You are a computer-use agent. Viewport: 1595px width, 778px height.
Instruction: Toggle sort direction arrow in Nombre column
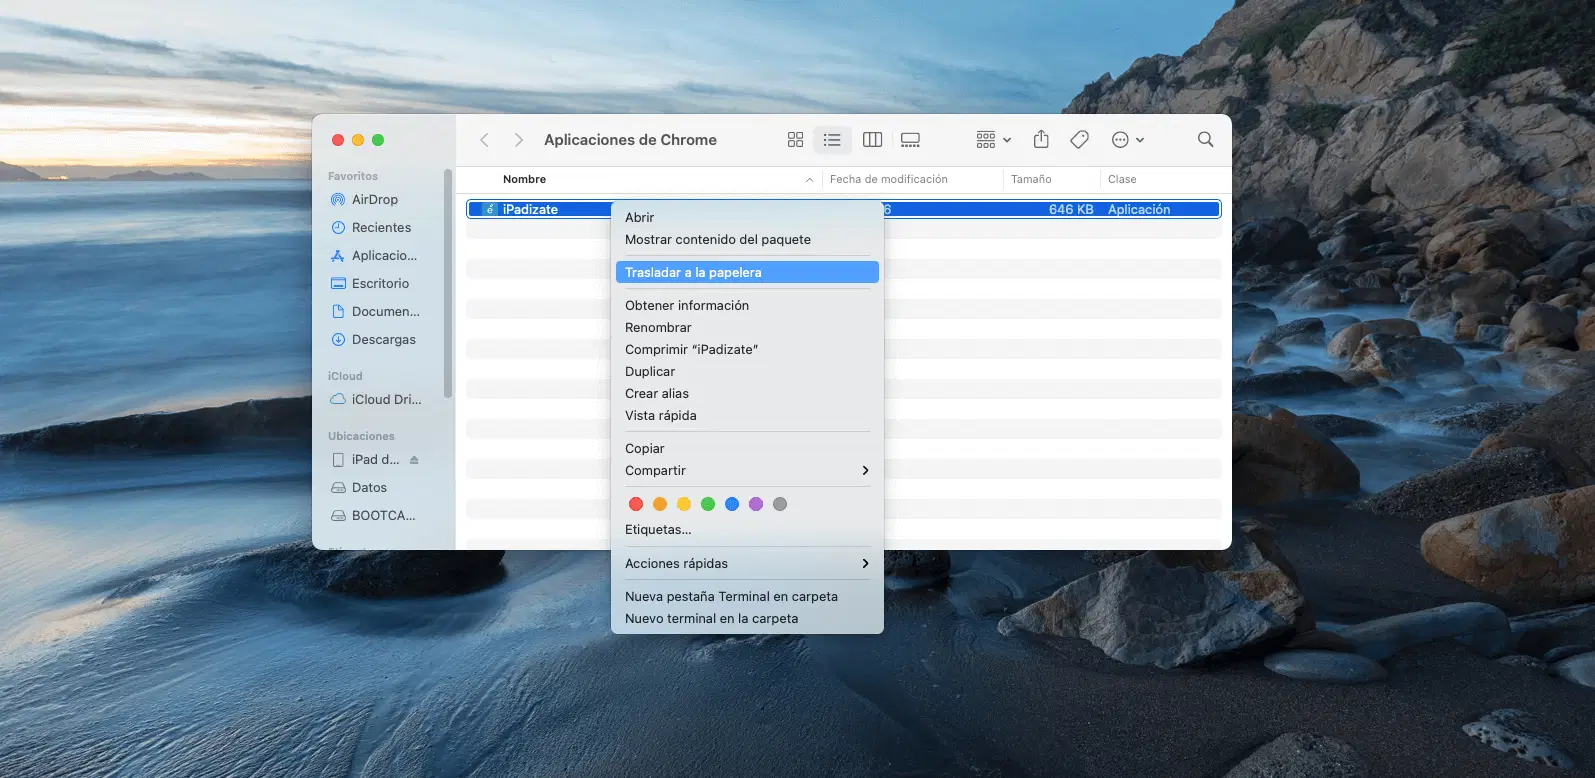coord(809,180)
